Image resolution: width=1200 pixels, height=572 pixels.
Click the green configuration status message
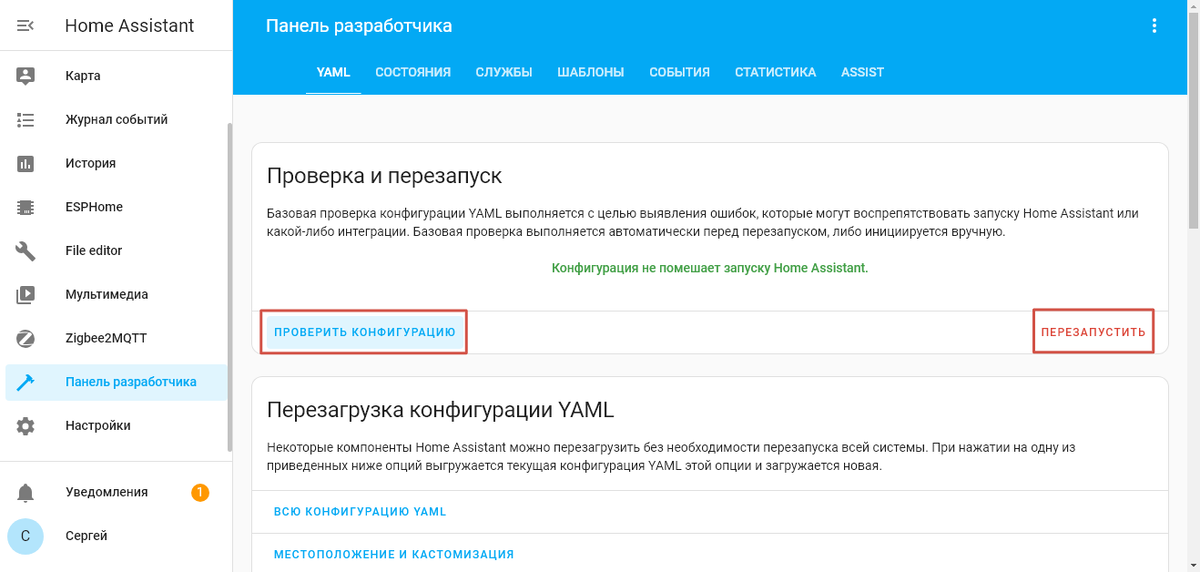(x=710, y=268)
